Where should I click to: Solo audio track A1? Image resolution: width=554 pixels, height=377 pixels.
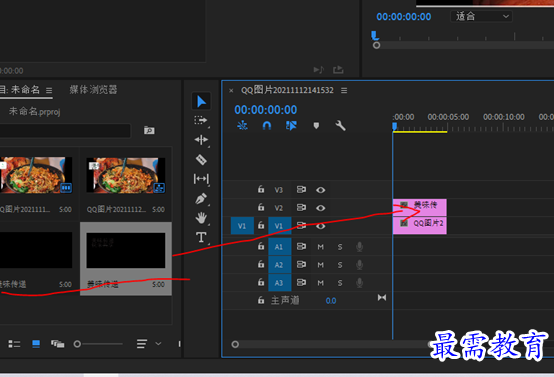[x=340, y=247]
